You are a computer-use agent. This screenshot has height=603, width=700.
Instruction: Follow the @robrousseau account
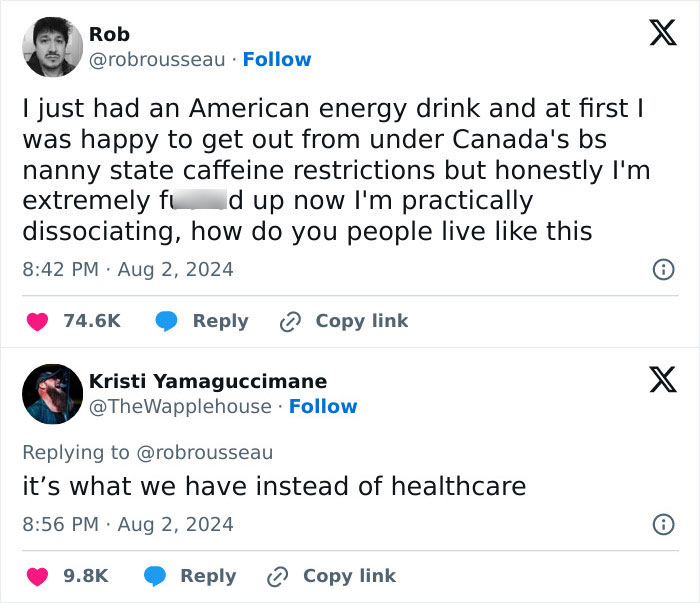[x=277, y=60]
